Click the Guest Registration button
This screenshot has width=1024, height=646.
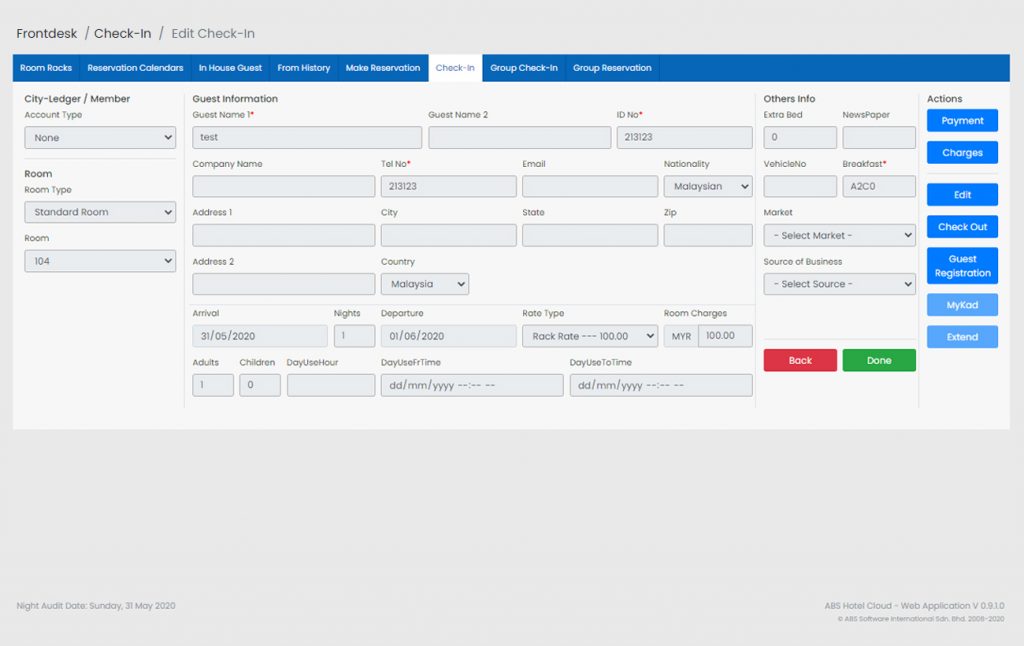(x=962, y=266)
